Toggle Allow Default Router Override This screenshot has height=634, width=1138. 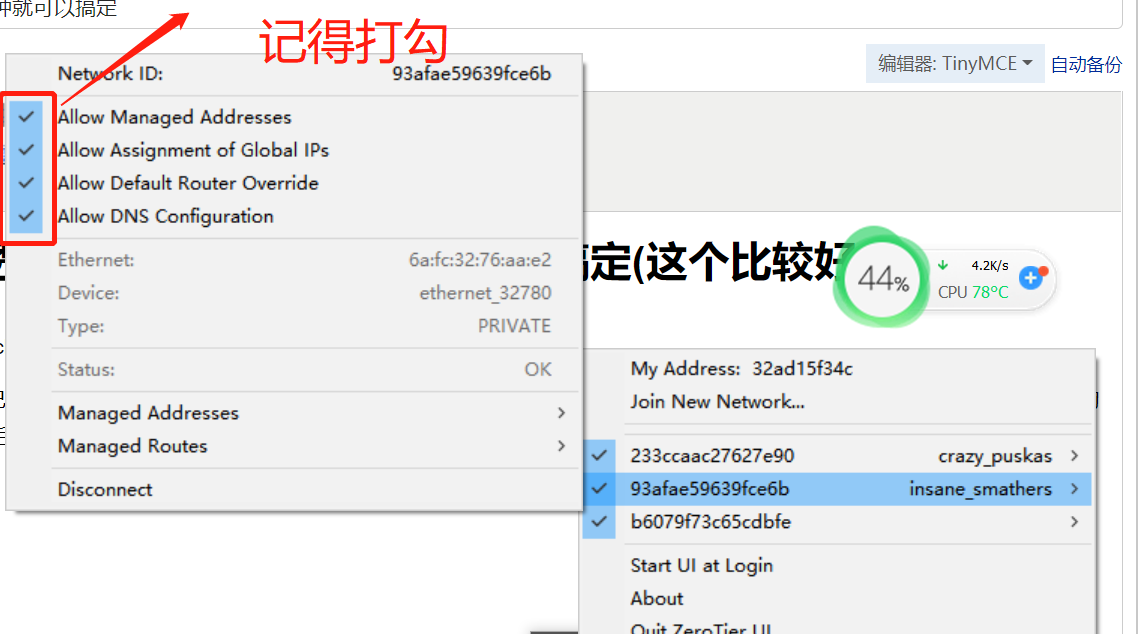coord(26,183)
